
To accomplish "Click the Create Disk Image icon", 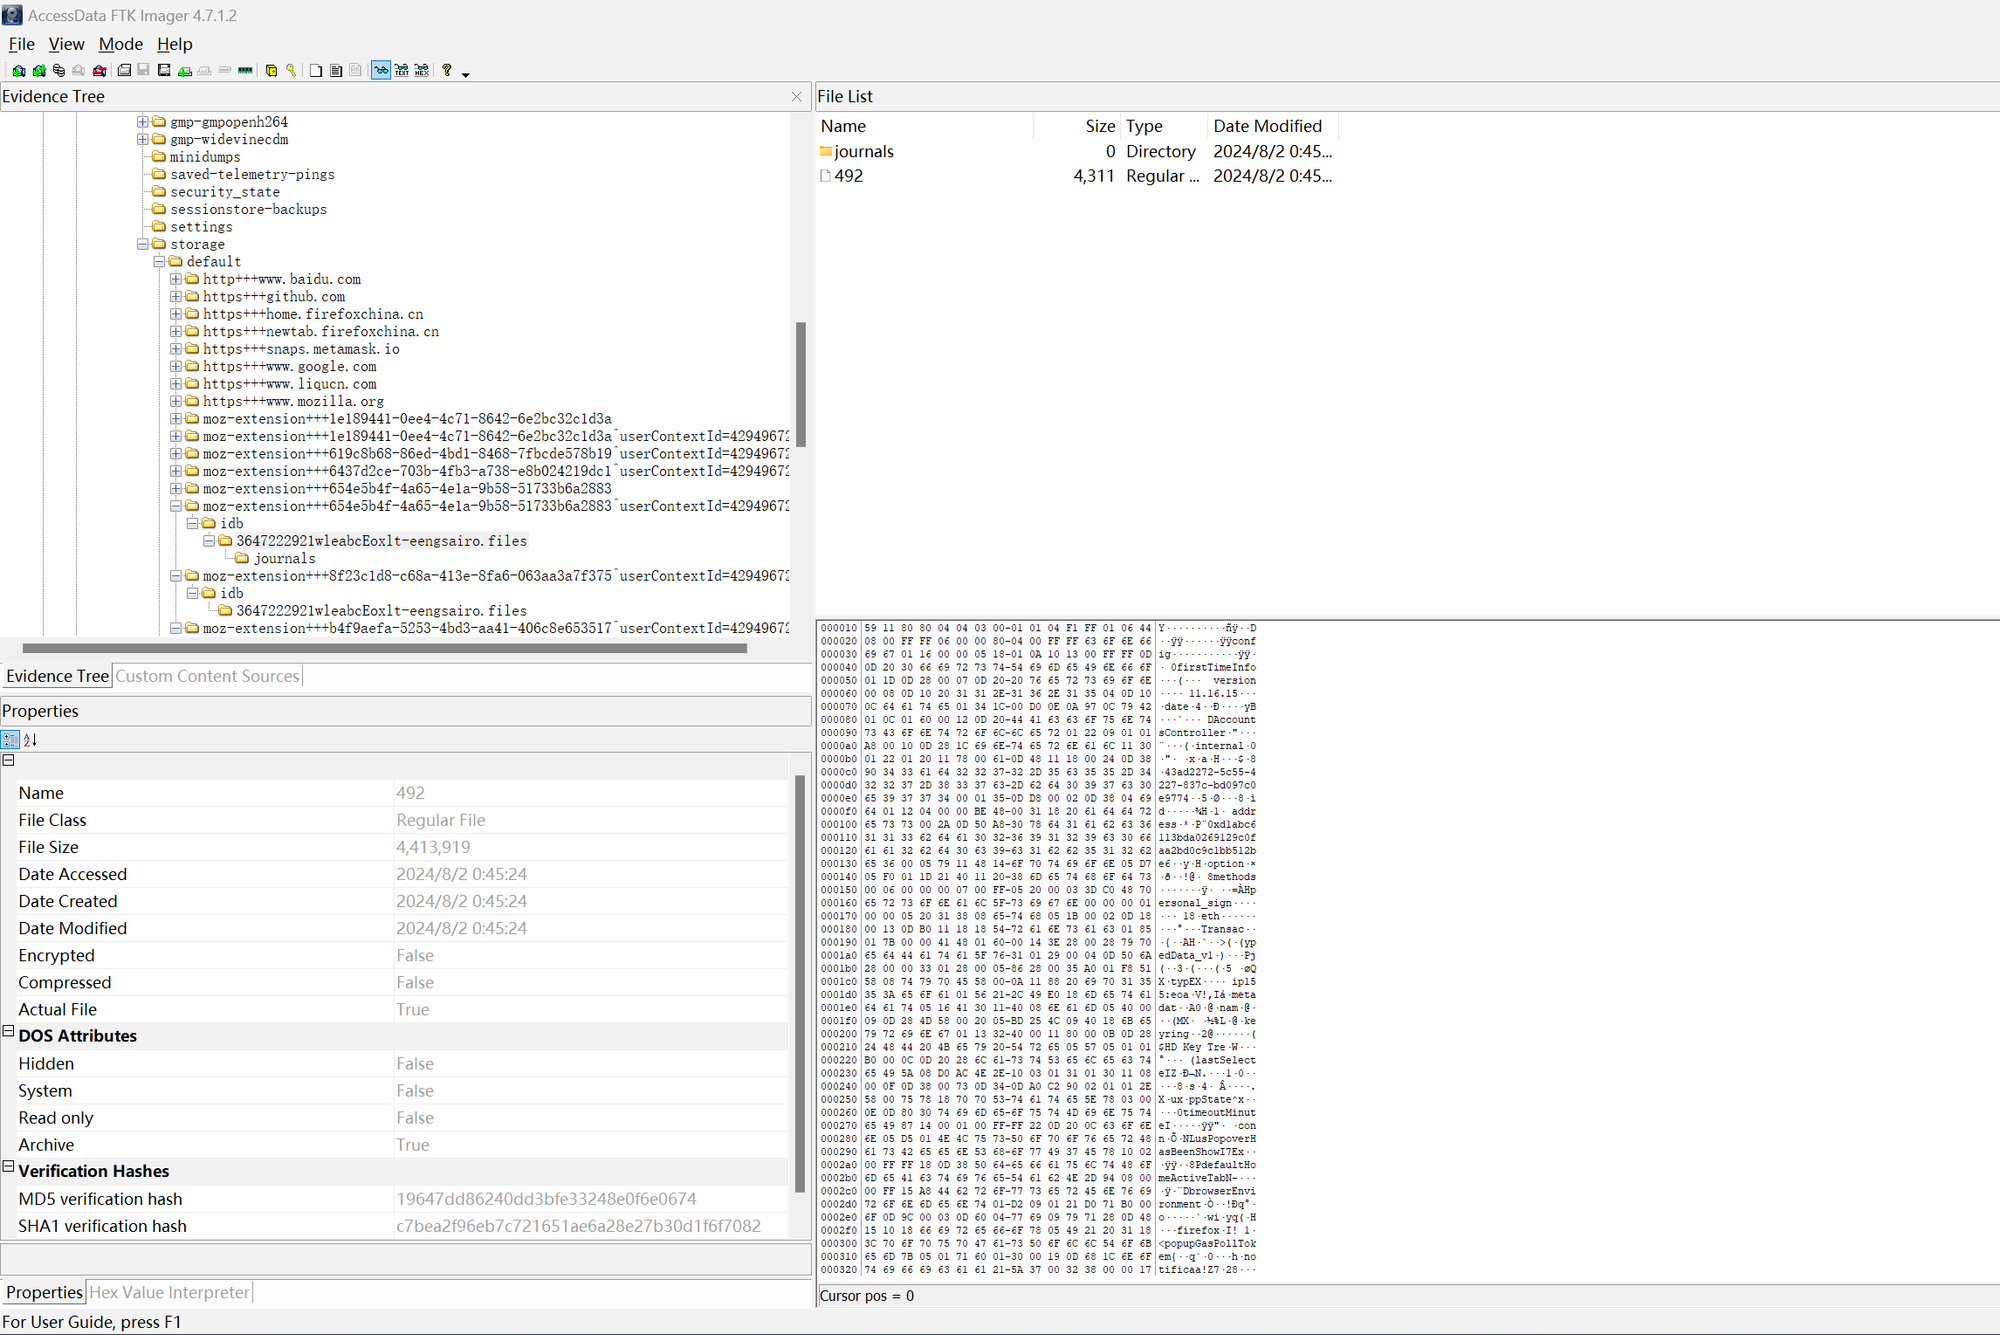I will (124, 71).
